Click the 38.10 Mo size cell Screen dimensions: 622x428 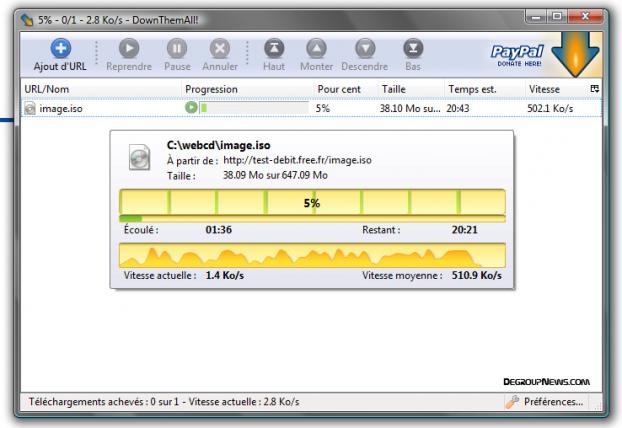click(410, 108)
